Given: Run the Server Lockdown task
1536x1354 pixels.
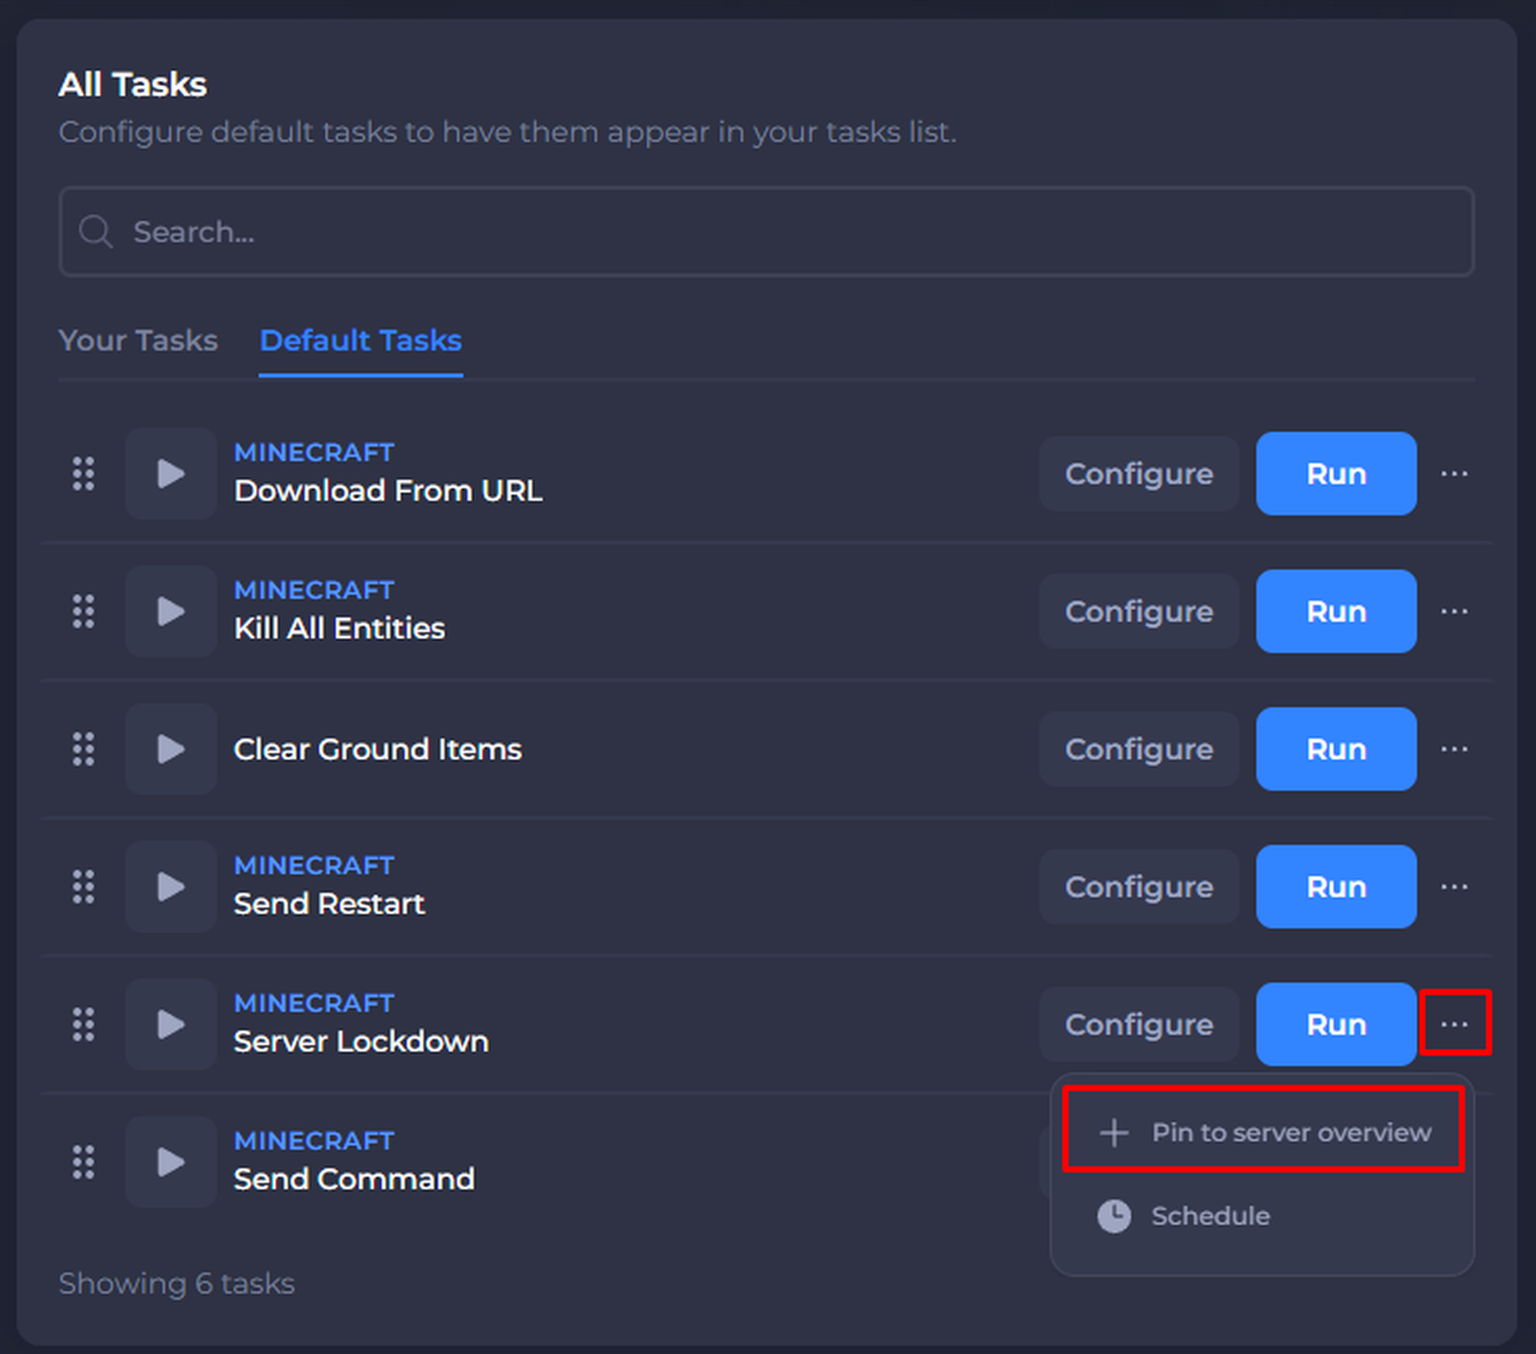Looking at the screenshot, I should pos(1336,1024).
